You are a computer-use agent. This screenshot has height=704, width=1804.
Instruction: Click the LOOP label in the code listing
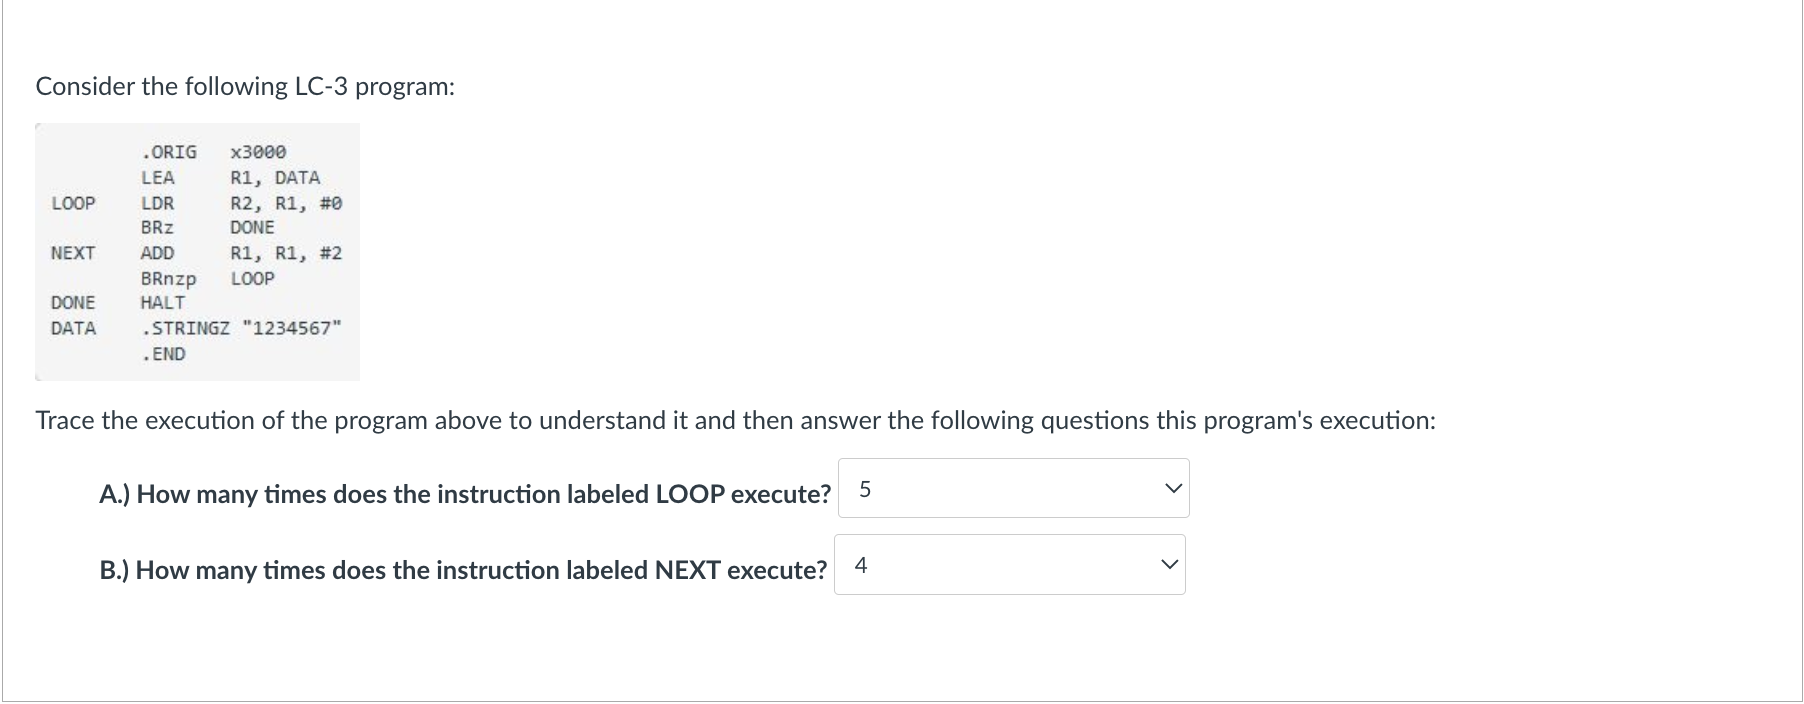click(73, 203)
